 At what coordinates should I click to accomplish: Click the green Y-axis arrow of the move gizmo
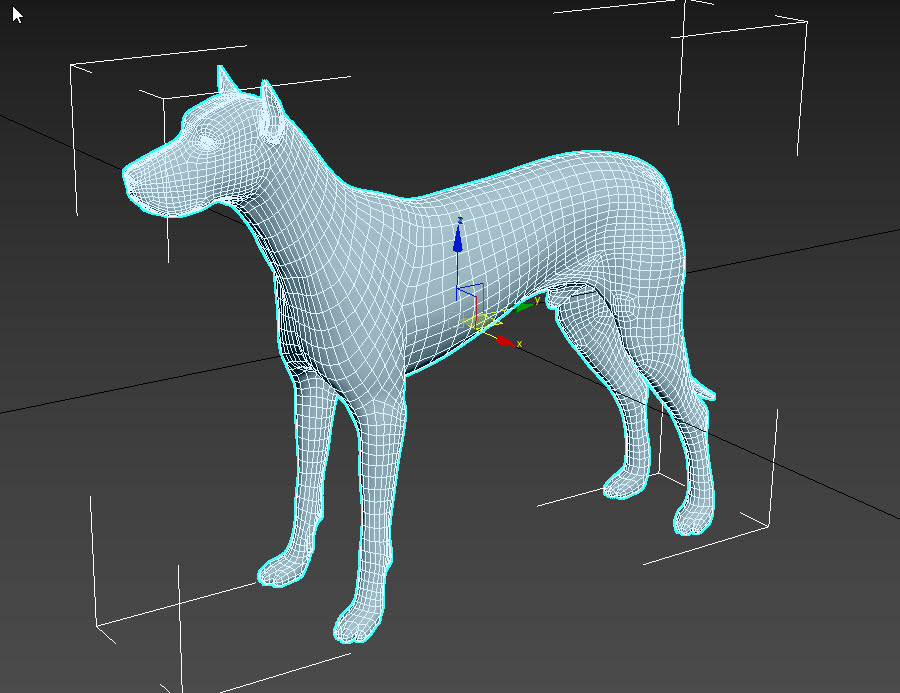click(x=523, y=307)
